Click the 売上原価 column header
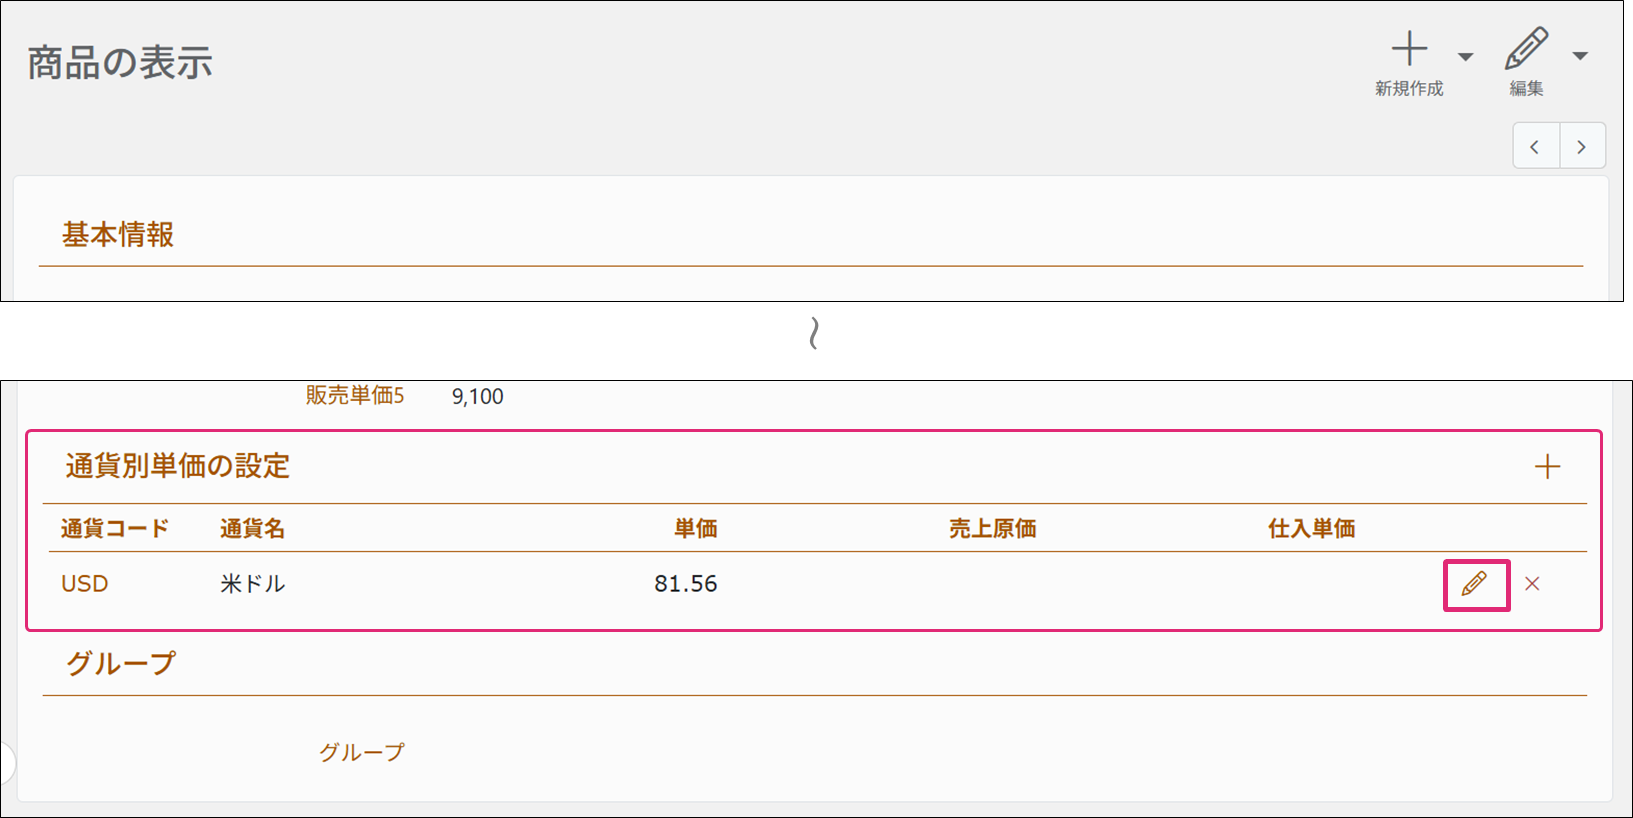This screenshot has width=1633, height=818. tap(992, 529)
